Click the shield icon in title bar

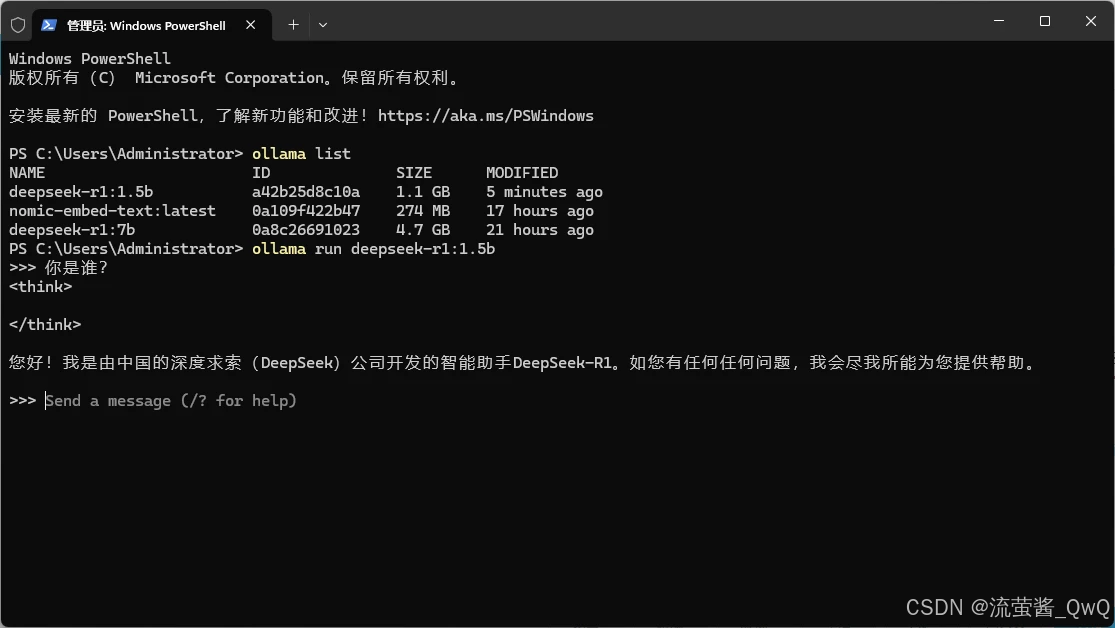point(18,25)
